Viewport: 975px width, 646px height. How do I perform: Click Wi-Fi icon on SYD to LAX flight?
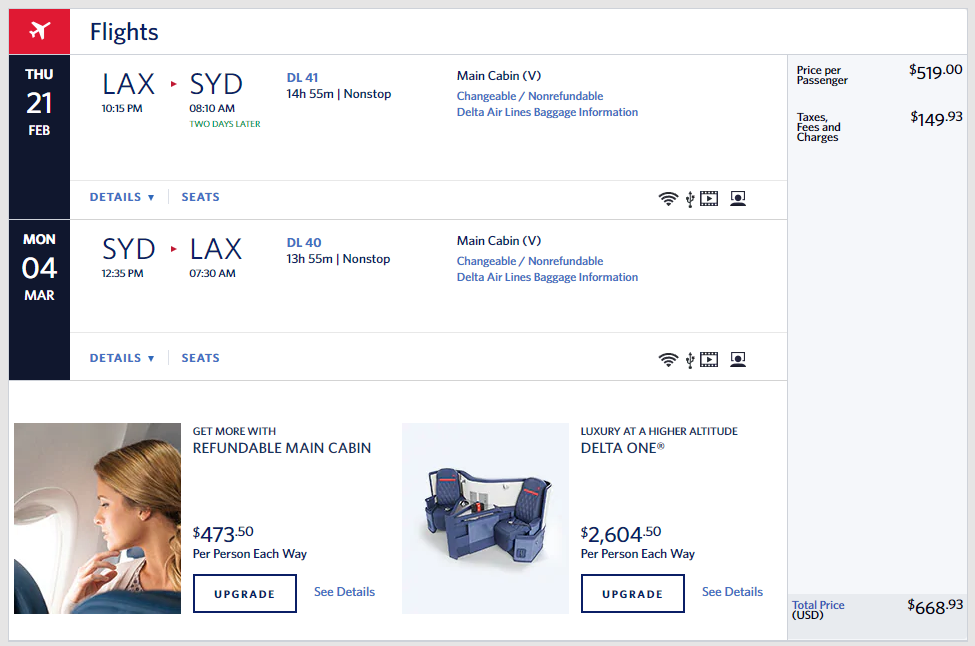pyautogui.click(x=668, y=359)
